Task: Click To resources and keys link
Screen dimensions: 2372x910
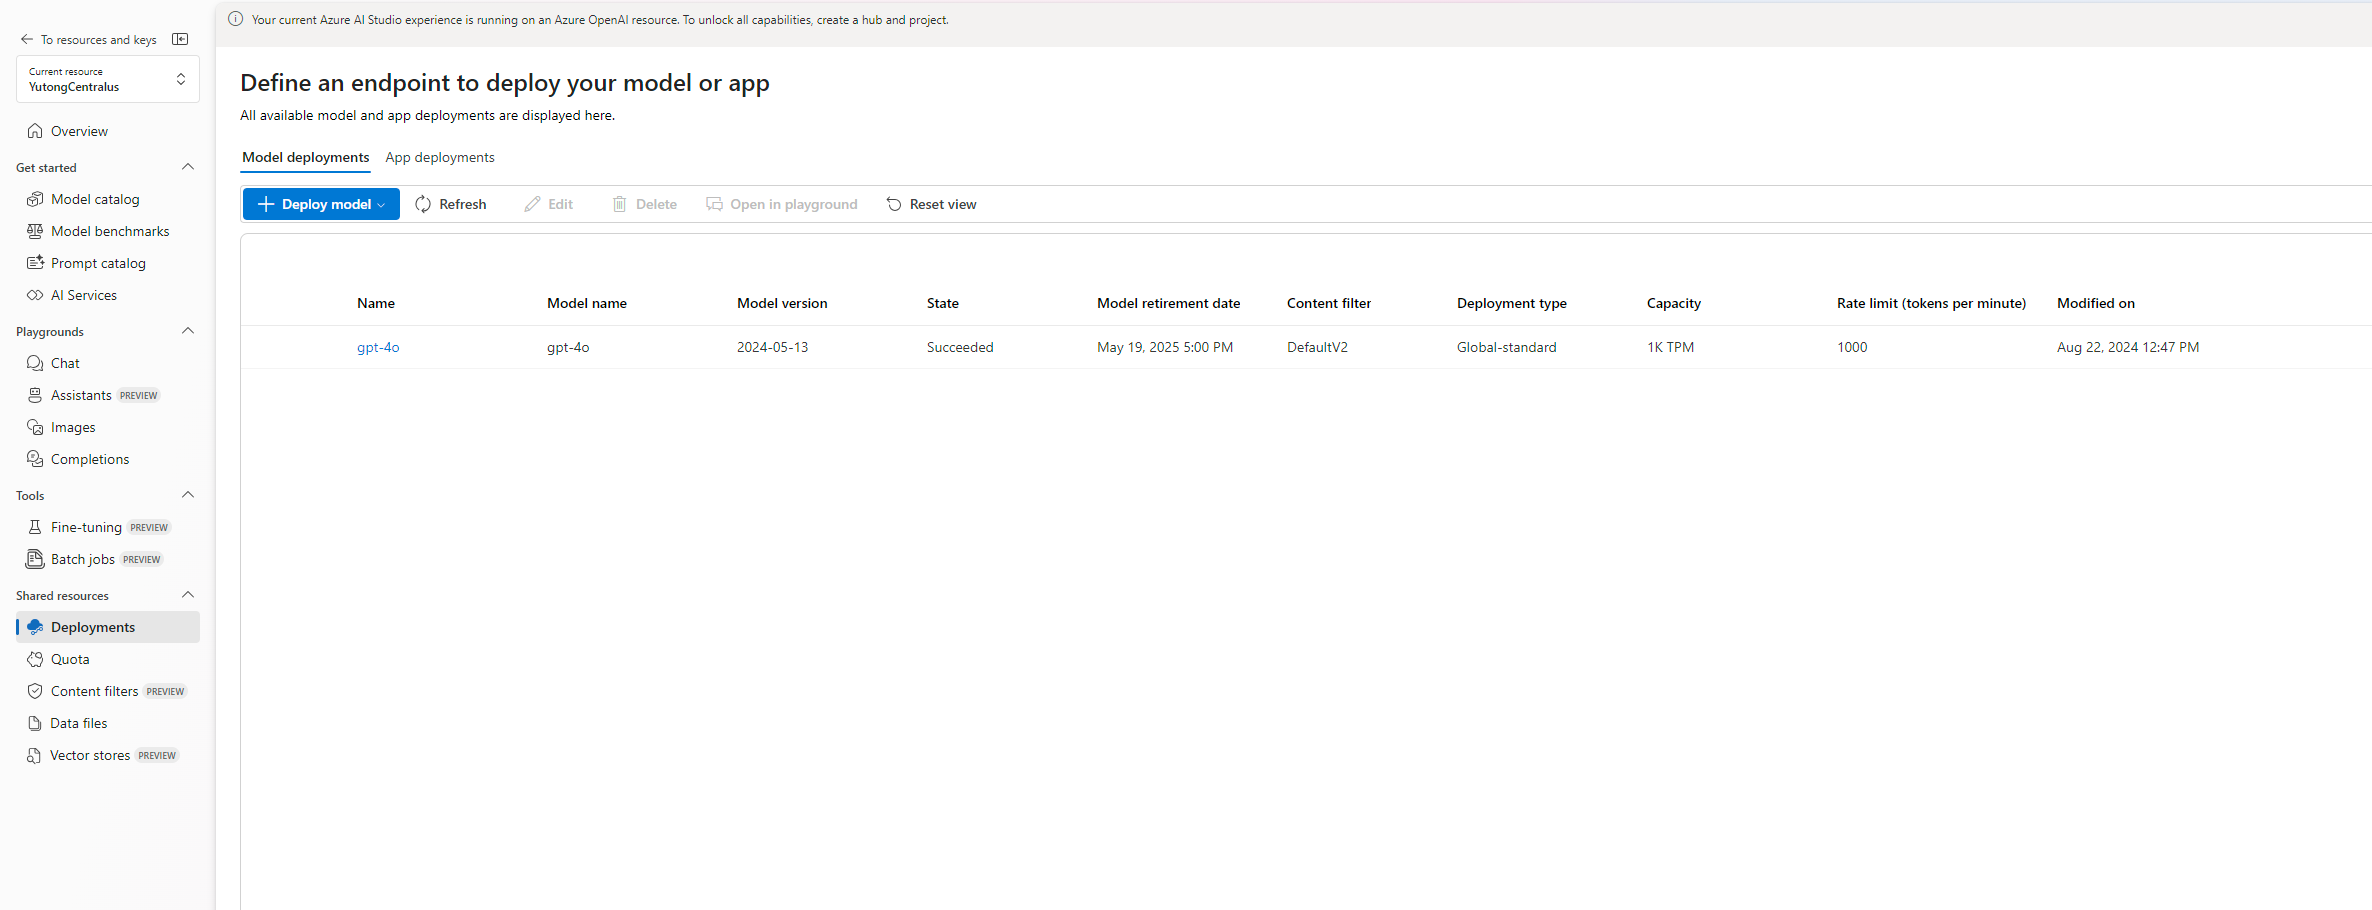Action: click(x=98, y=40)
